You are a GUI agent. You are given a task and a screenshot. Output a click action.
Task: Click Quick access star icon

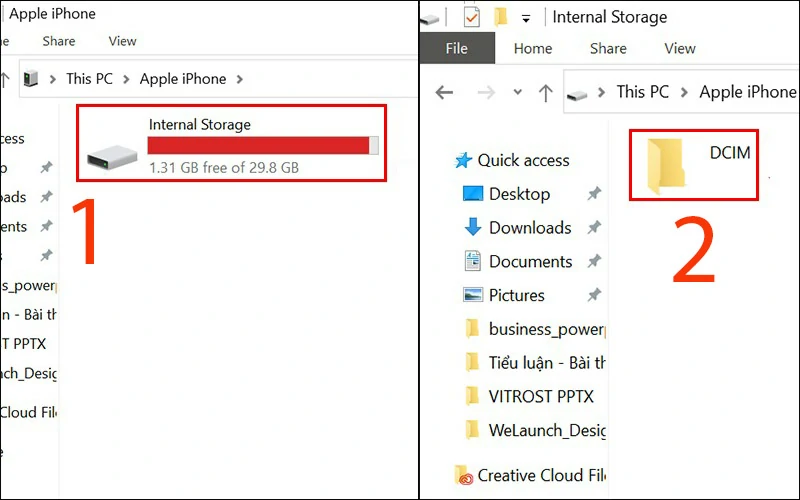pyautogui.click(x=463, y=161)
